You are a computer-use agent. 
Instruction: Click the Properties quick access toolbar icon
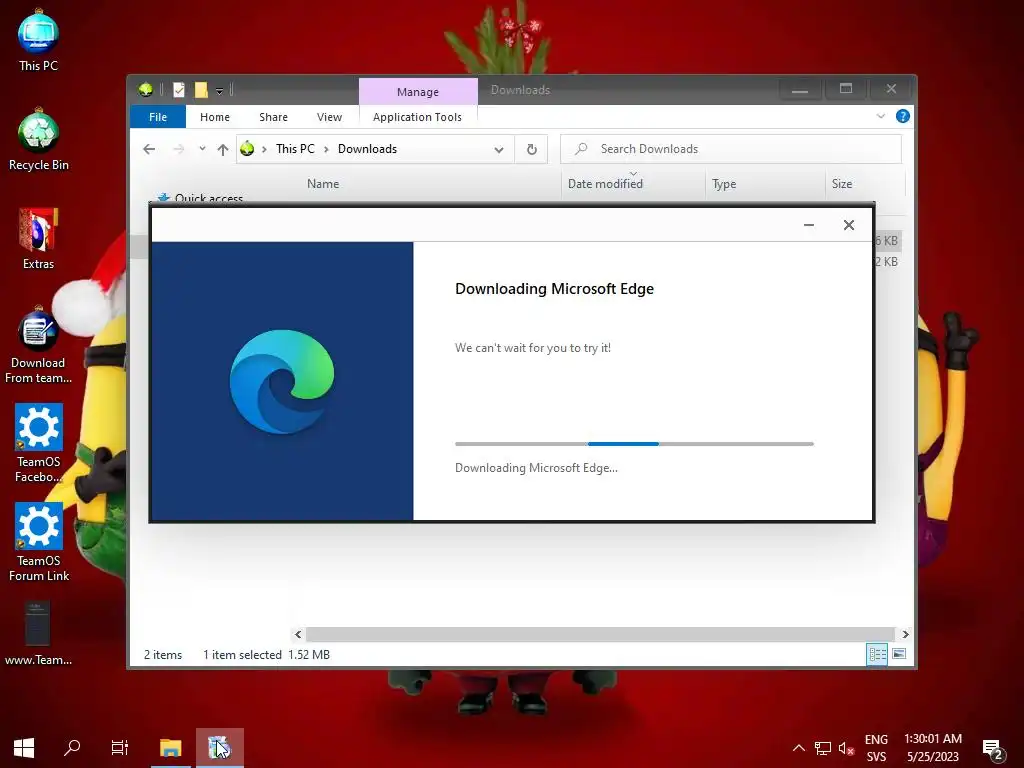(x=179, y=89)
